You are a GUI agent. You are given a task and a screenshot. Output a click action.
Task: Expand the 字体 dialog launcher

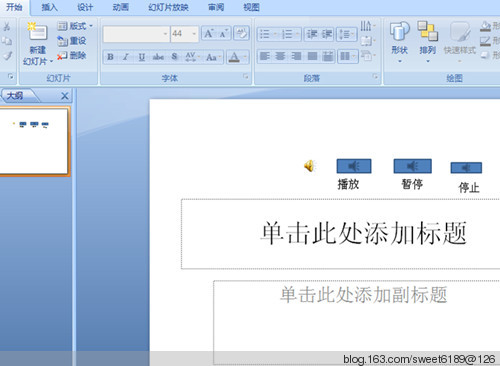tap(246, 77)
